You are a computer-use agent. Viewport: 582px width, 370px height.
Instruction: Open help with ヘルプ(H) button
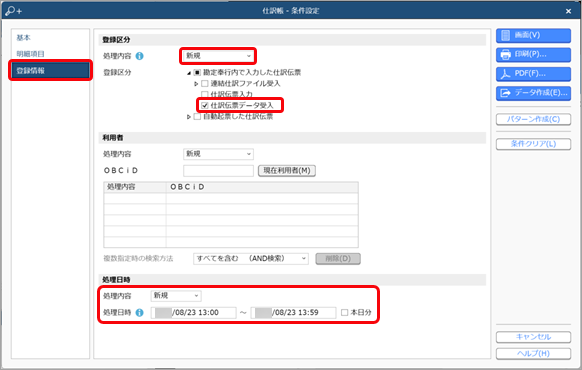click(x=533, y=354)
